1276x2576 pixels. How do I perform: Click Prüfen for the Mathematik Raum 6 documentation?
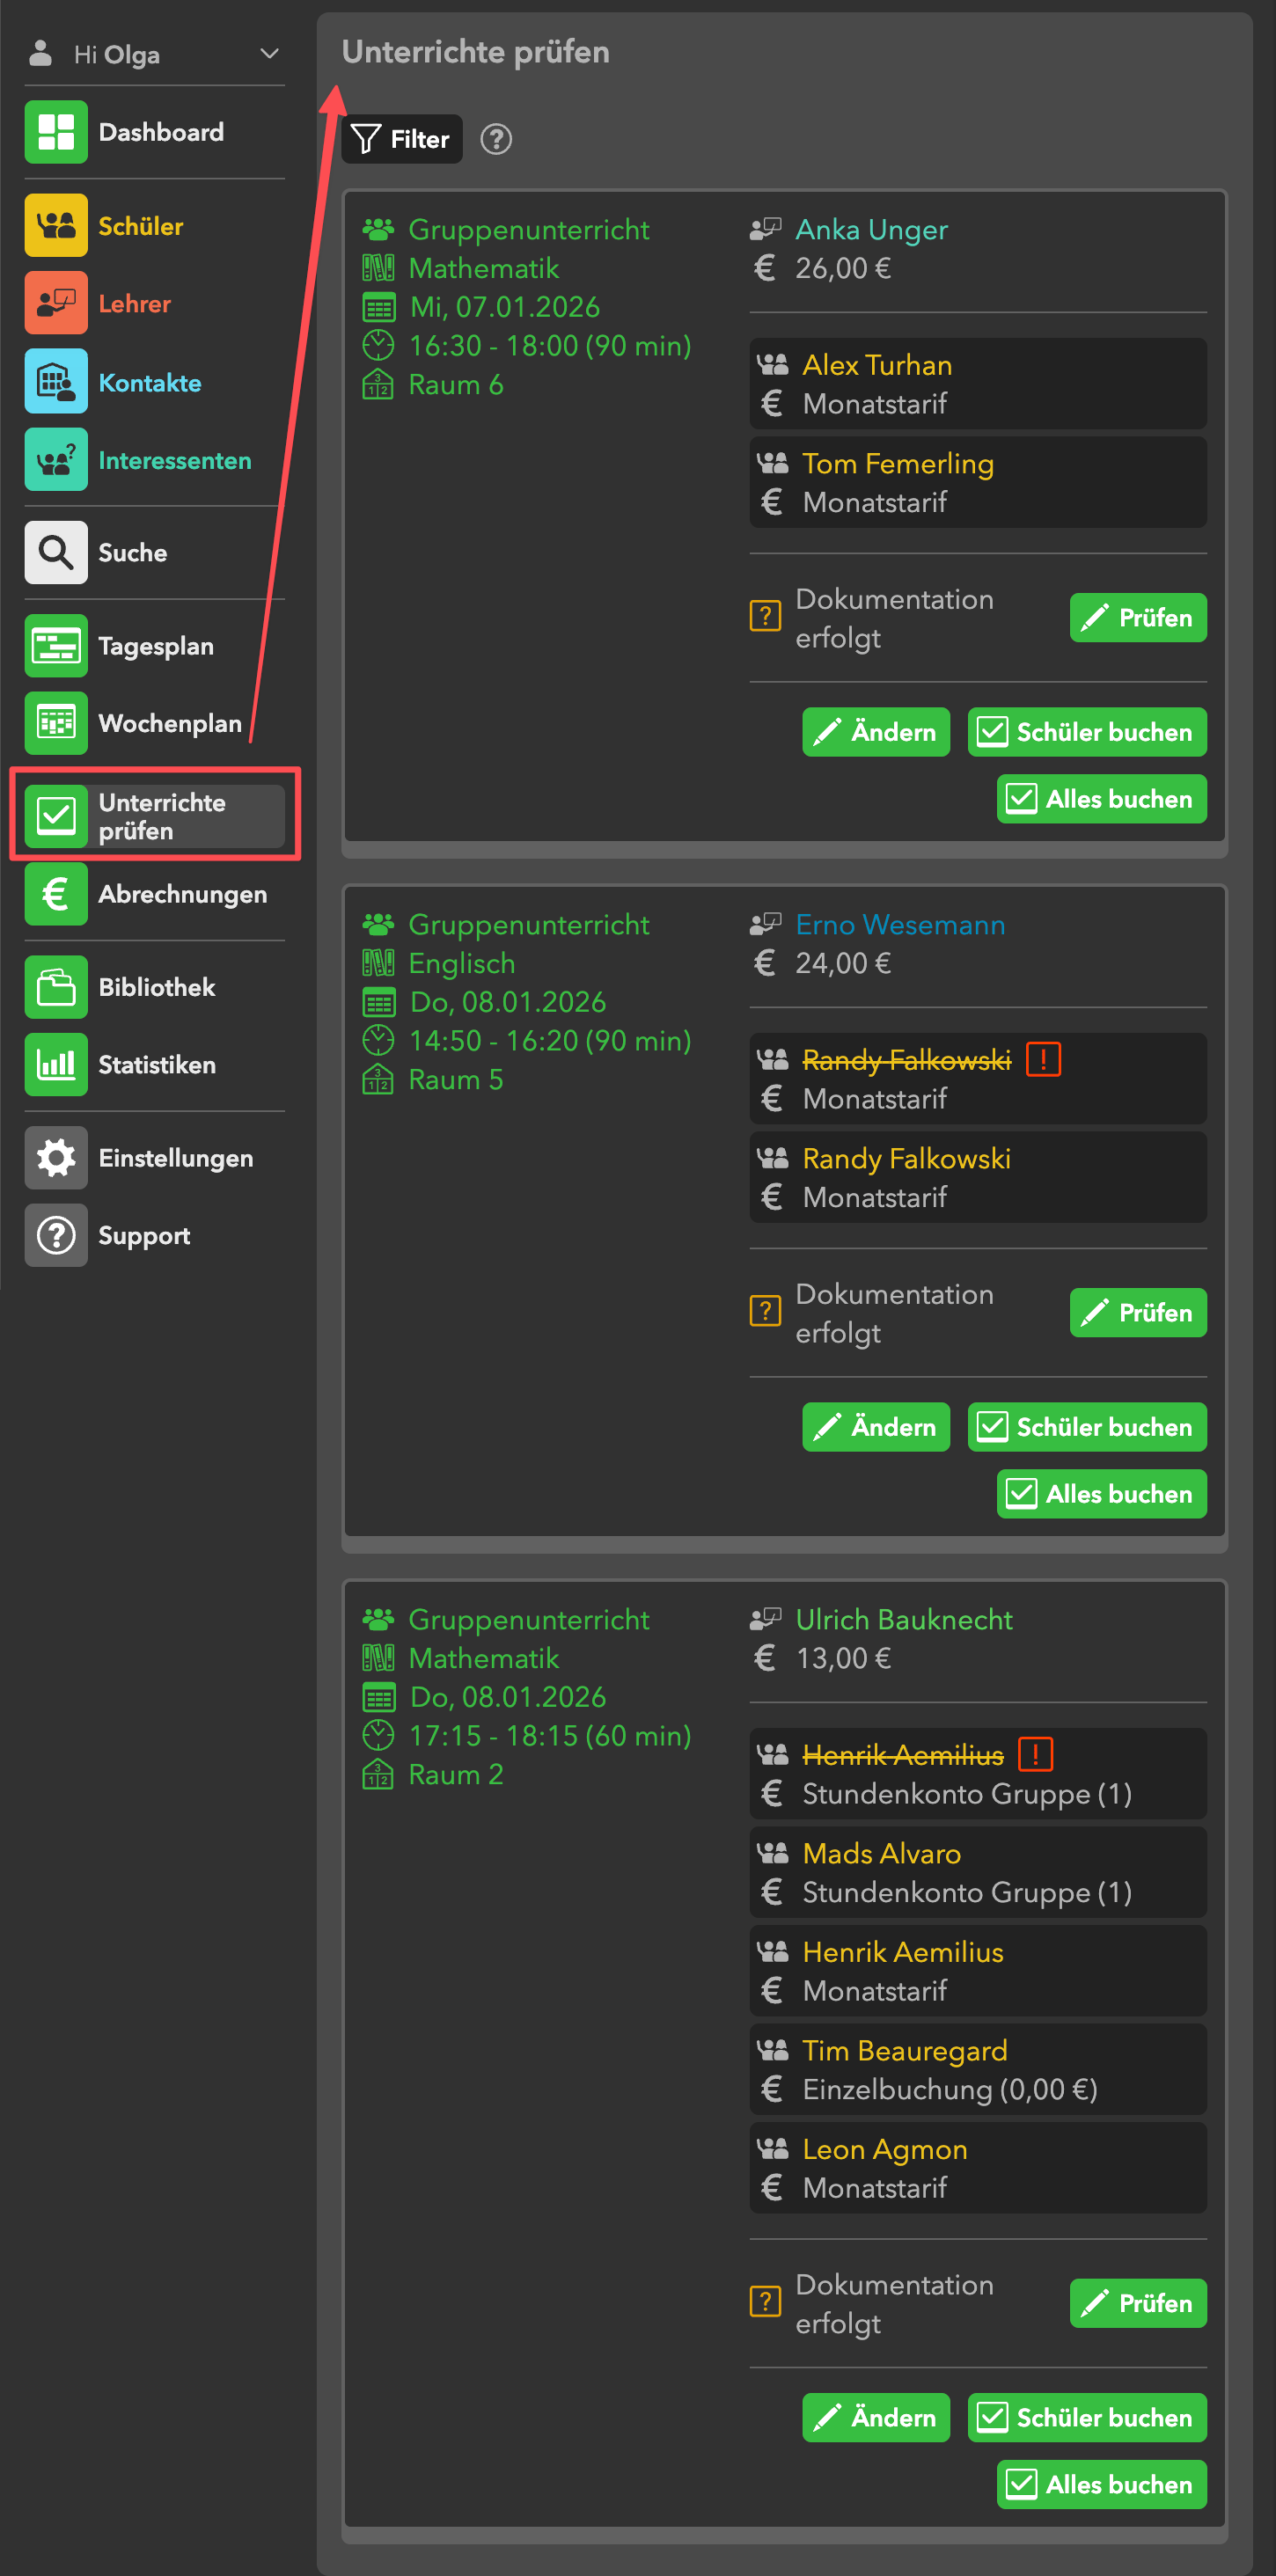1138,618
